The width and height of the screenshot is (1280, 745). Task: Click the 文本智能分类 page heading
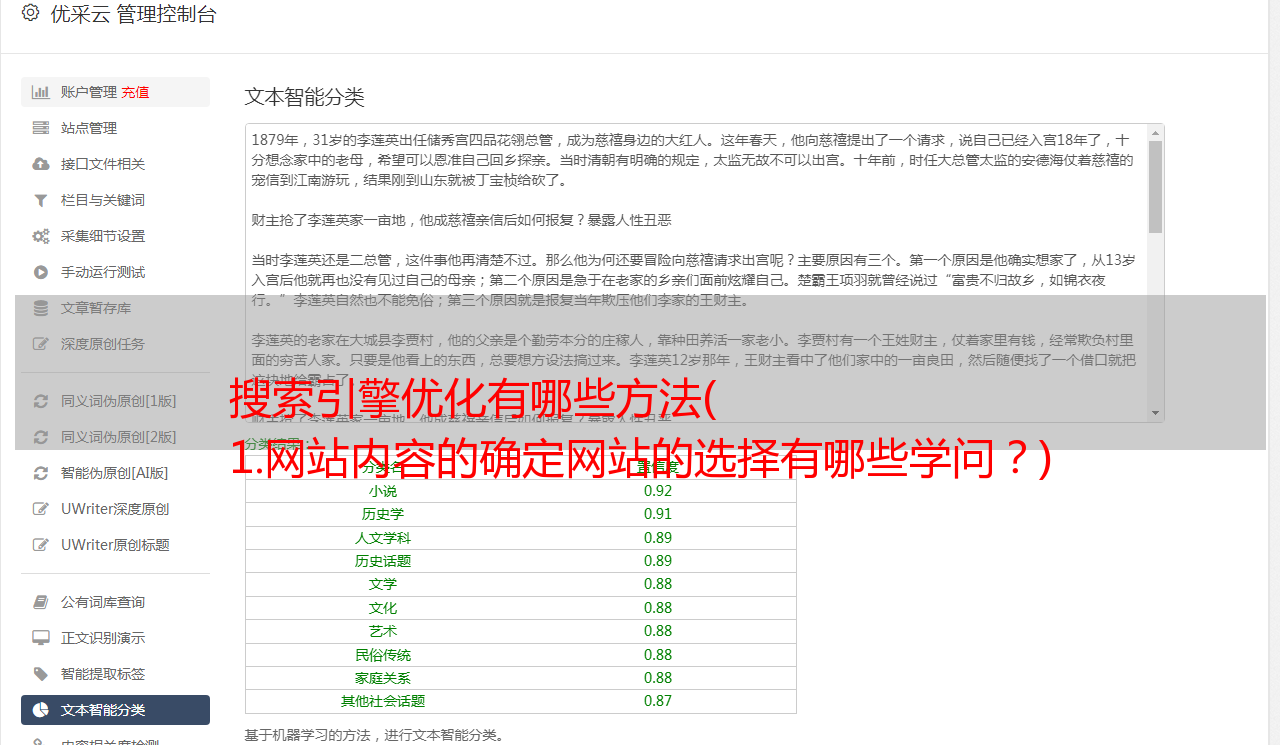(x=305, y=97)
